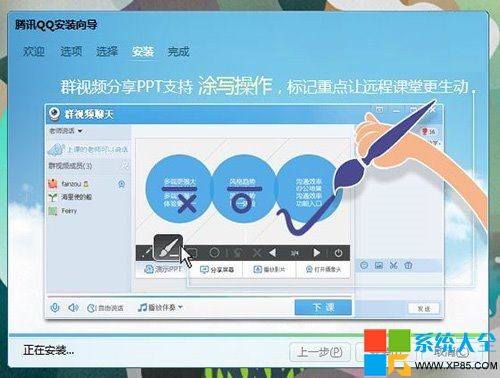Image resolution: width=500 pixels, height=378 pixels.
Task: Click the gift icon in chat panel
Action: point(408,266)
